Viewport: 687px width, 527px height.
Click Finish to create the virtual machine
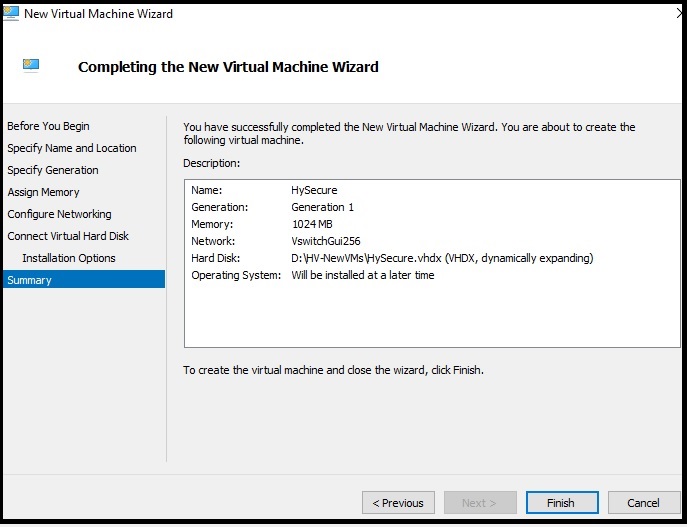560,503
